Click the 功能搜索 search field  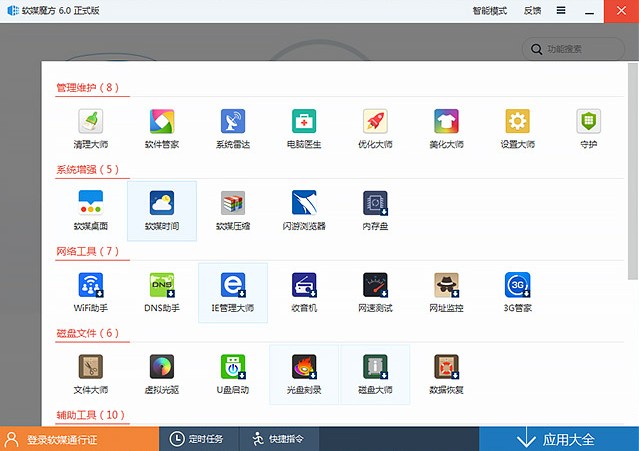pos(573,49)
